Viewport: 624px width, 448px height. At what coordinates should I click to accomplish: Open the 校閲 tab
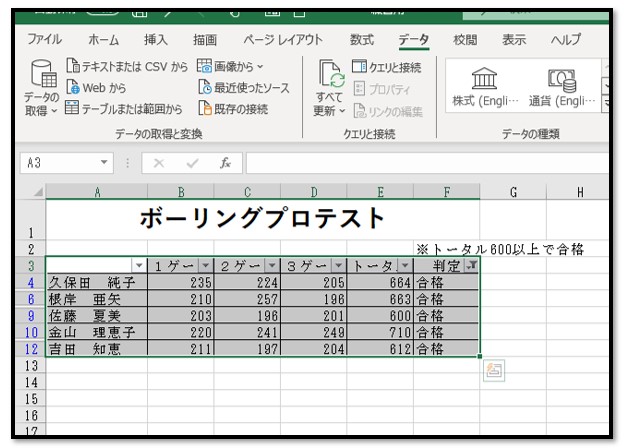pyautogui.click(x=465, y=39)
